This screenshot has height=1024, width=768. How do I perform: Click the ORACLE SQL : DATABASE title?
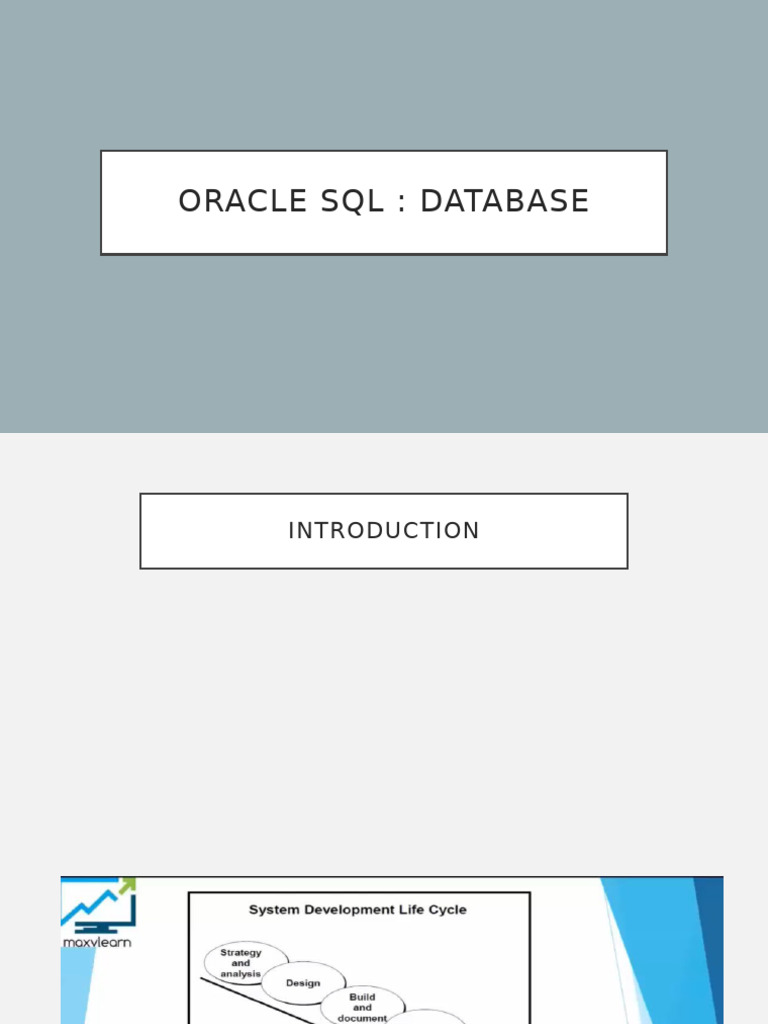[384, 202]
